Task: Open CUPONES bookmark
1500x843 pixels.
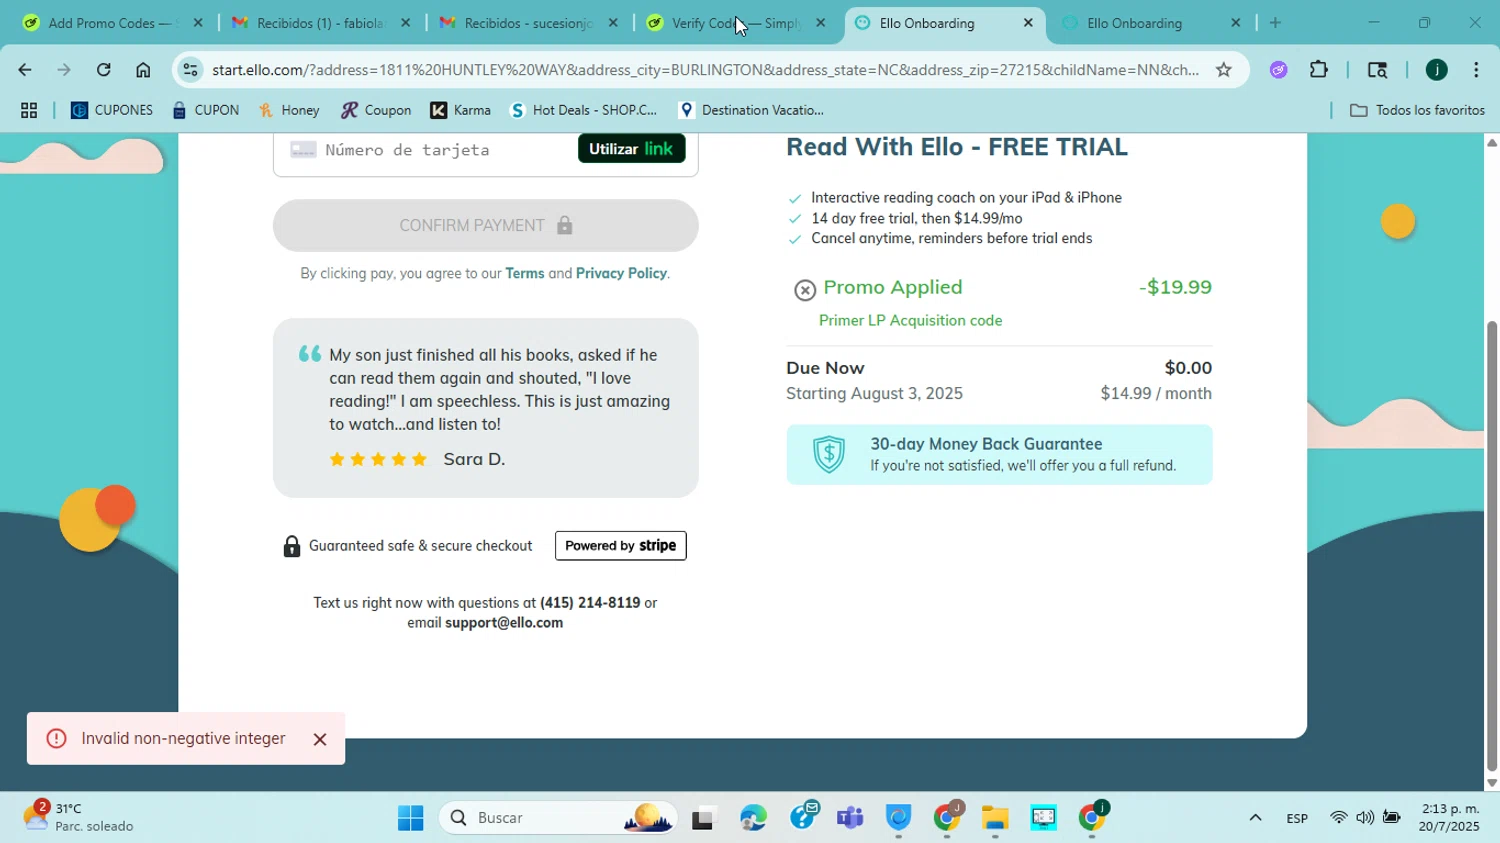Action: click(x=112, y=110)
